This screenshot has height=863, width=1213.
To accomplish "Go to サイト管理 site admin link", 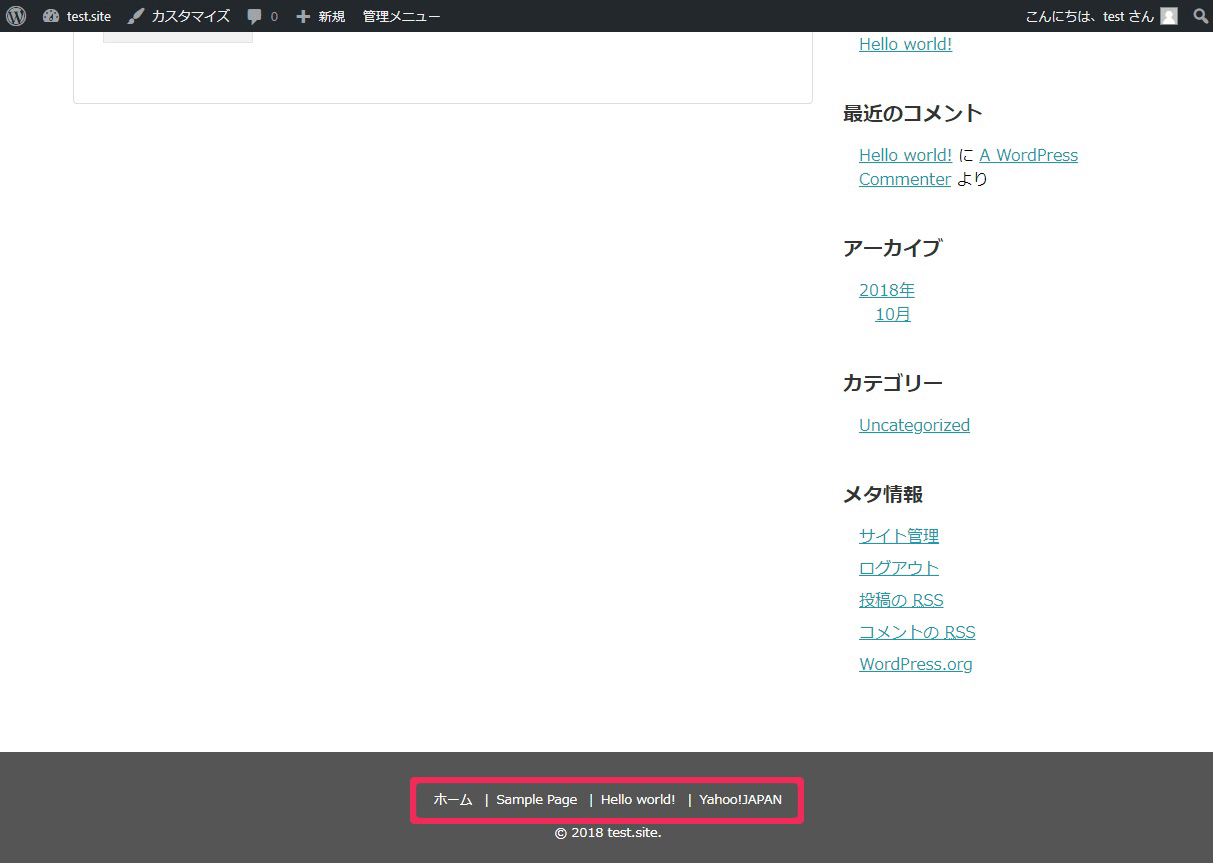I will [x=898, y=536].
